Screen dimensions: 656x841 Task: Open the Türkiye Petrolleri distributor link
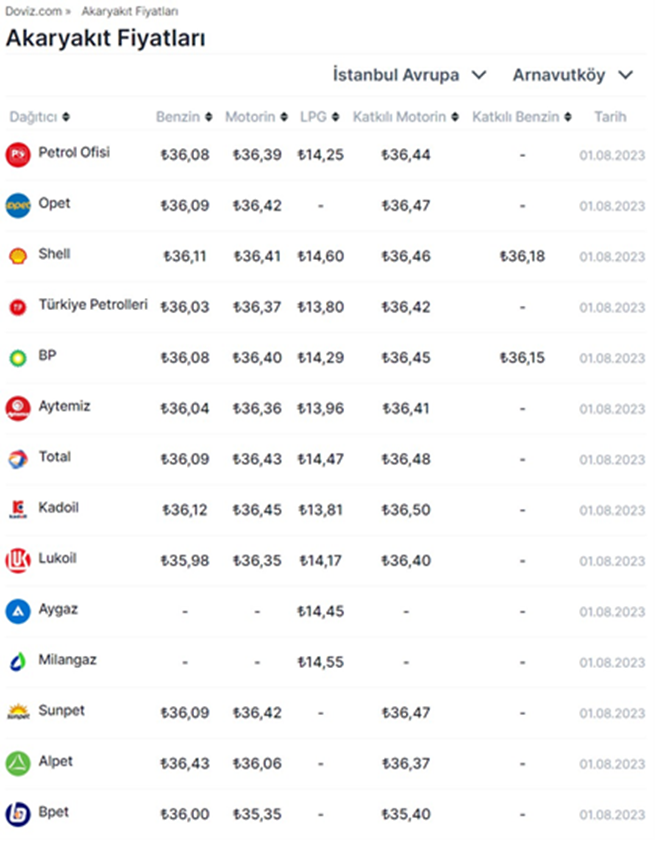click(x=92, y=304)
